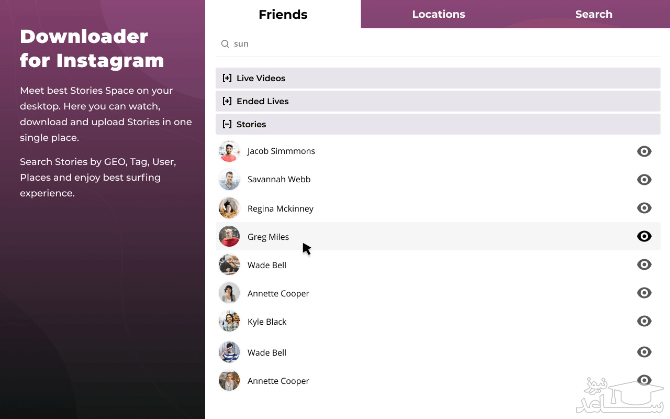Click the Greg Miles name
Screen dimensions: 670x419
click(268, 237)
